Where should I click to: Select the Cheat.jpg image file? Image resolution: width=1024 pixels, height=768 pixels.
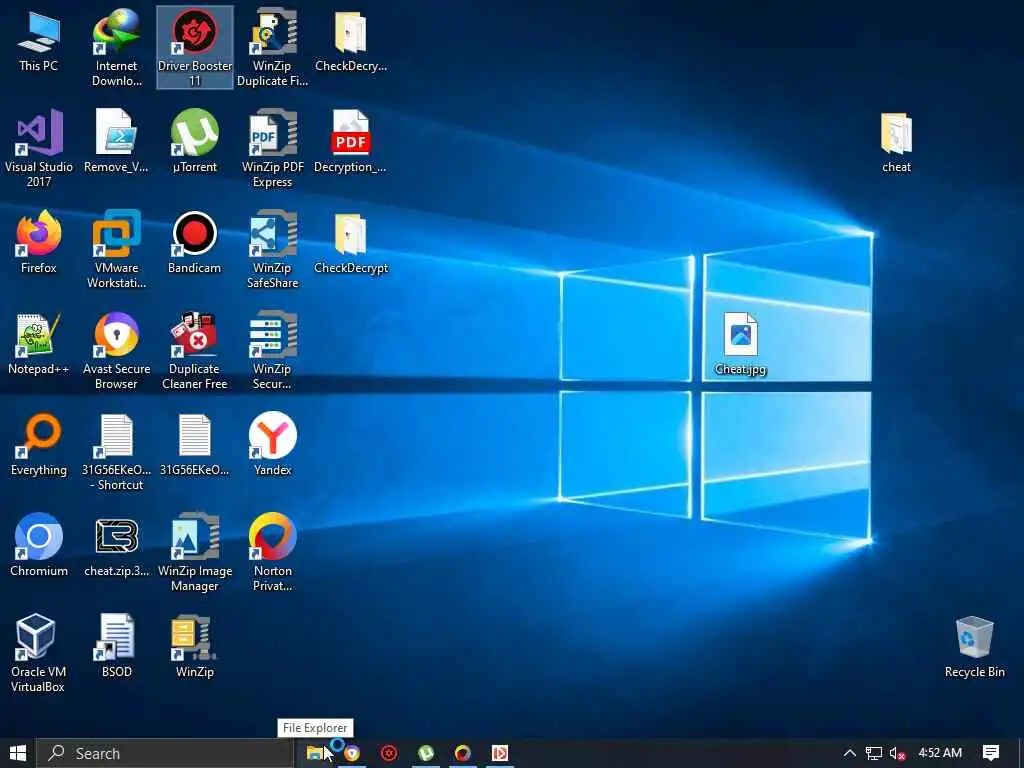[740, 344]
